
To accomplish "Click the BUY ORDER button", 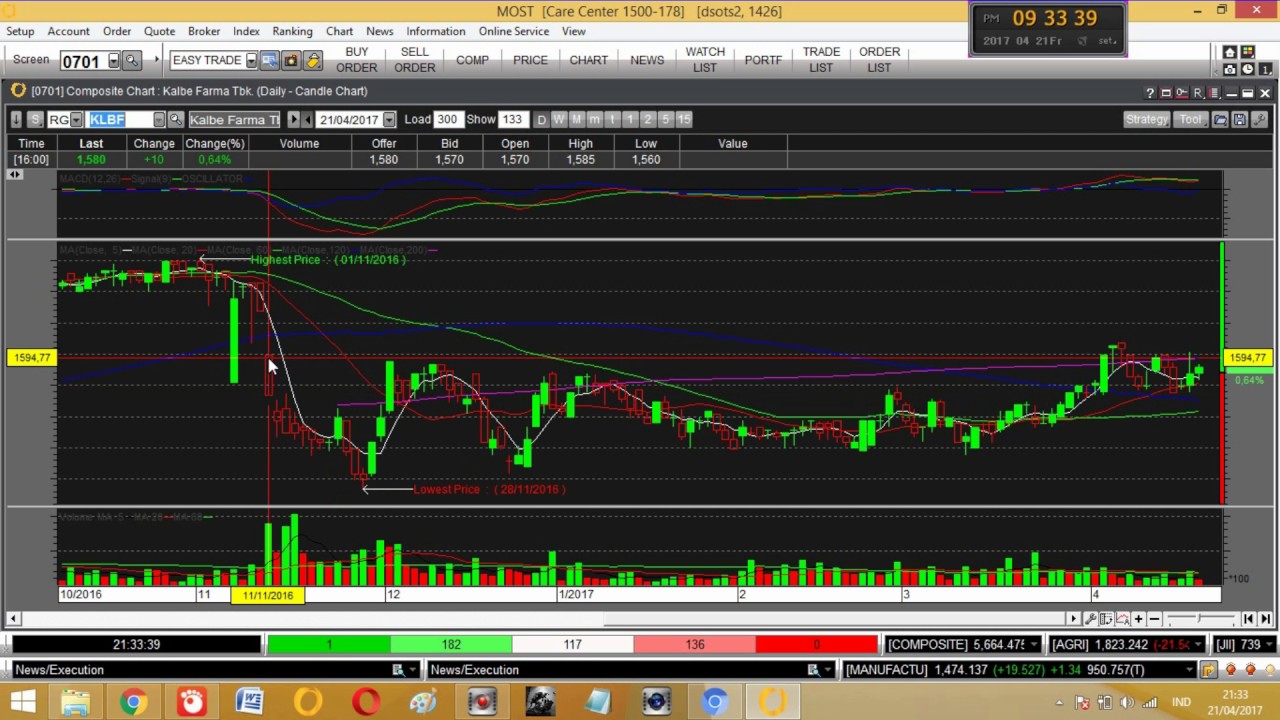I will (x=357, y=60).
